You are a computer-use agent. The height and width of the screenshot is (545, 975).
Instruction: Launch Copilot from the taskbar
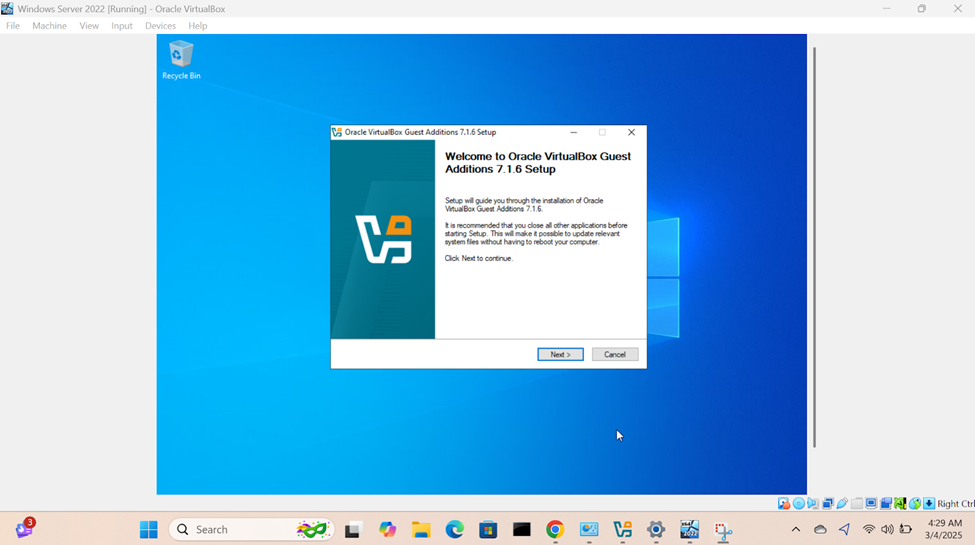[387, 529]
